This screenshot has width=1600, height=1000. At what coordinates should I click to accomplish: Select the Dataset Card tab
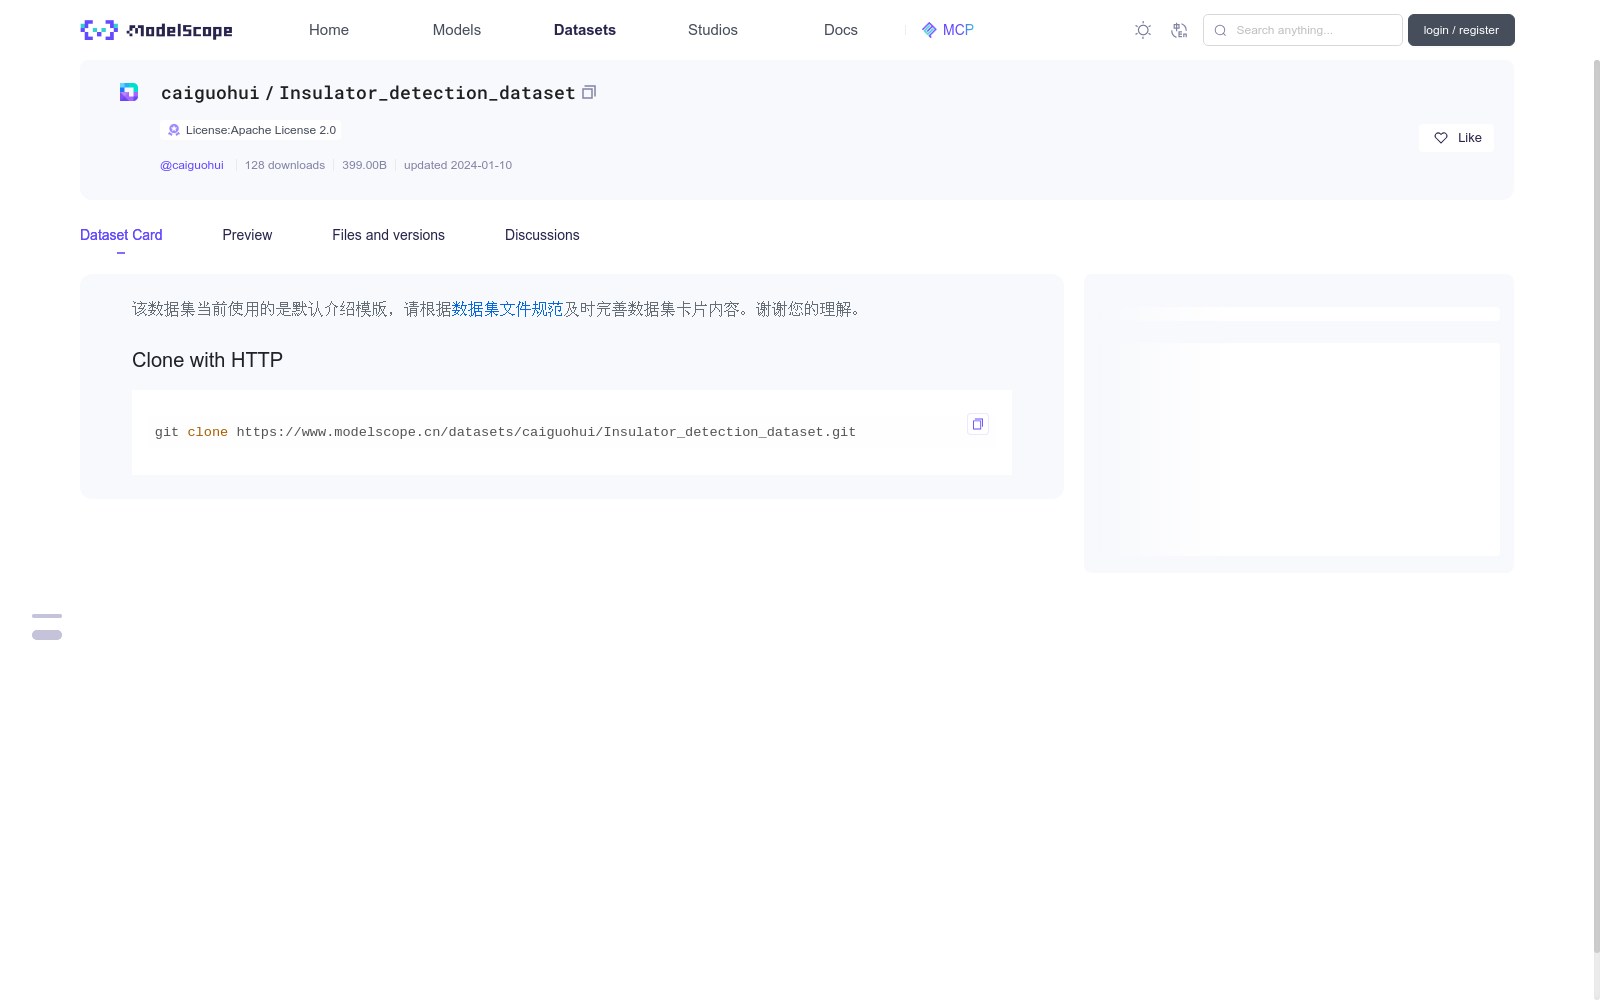click(x=121, y=235)
